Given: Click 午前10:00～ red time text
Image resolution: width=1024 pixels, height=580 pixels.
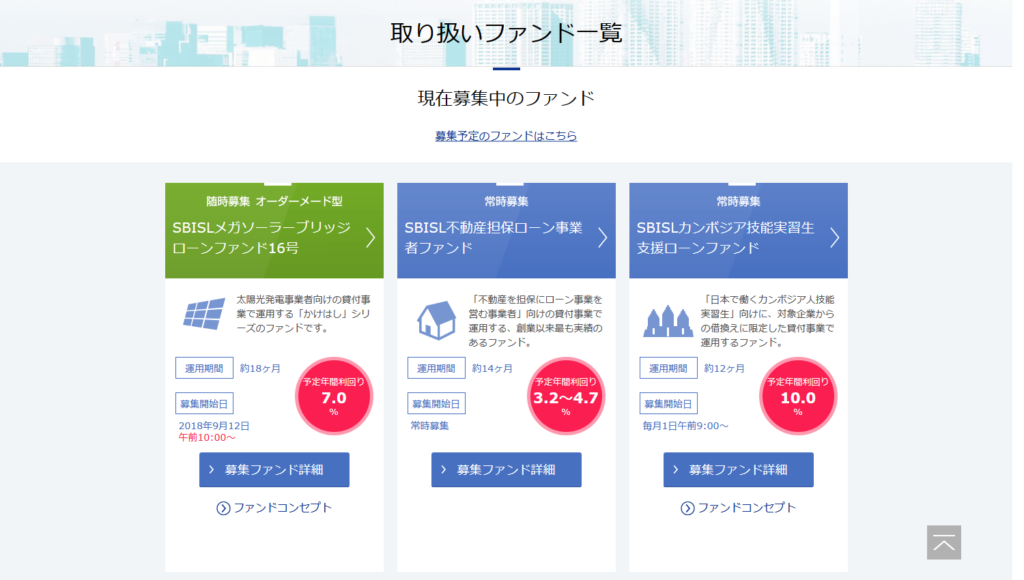Looking at the screenshot, I should click(207, 437).
